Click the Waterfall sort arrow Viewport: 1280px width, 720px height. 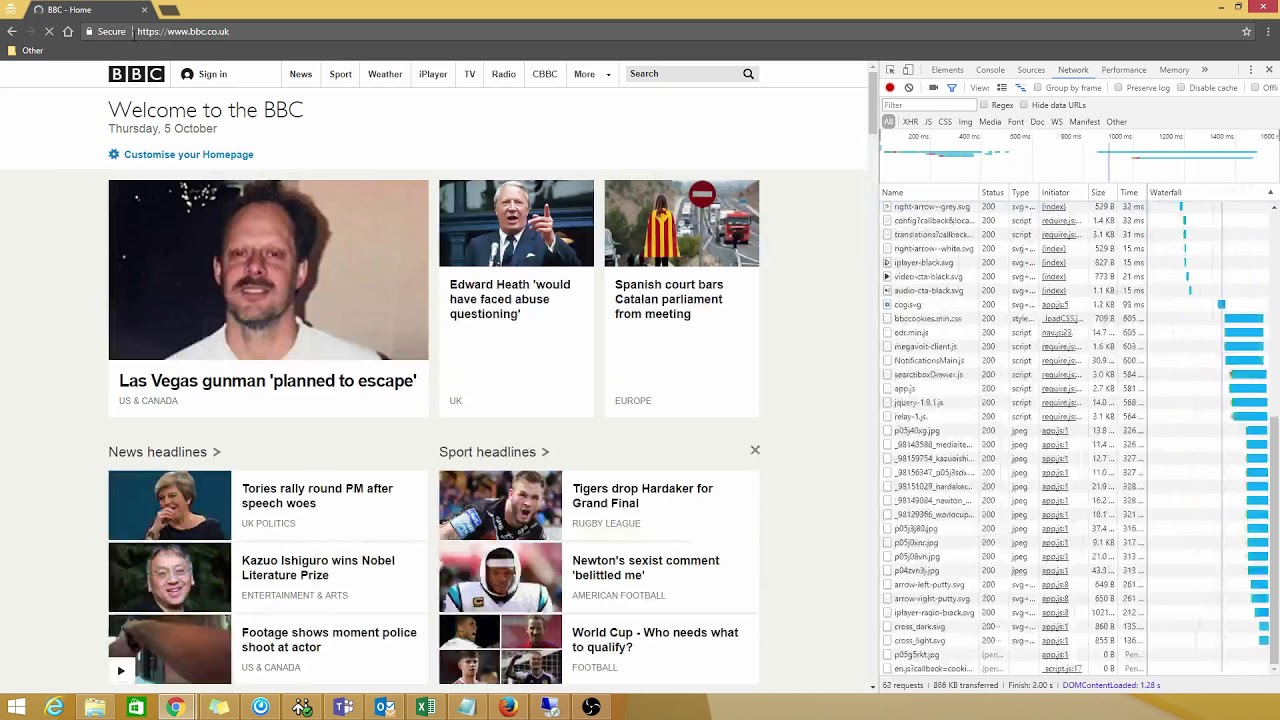pos(1270,193)
